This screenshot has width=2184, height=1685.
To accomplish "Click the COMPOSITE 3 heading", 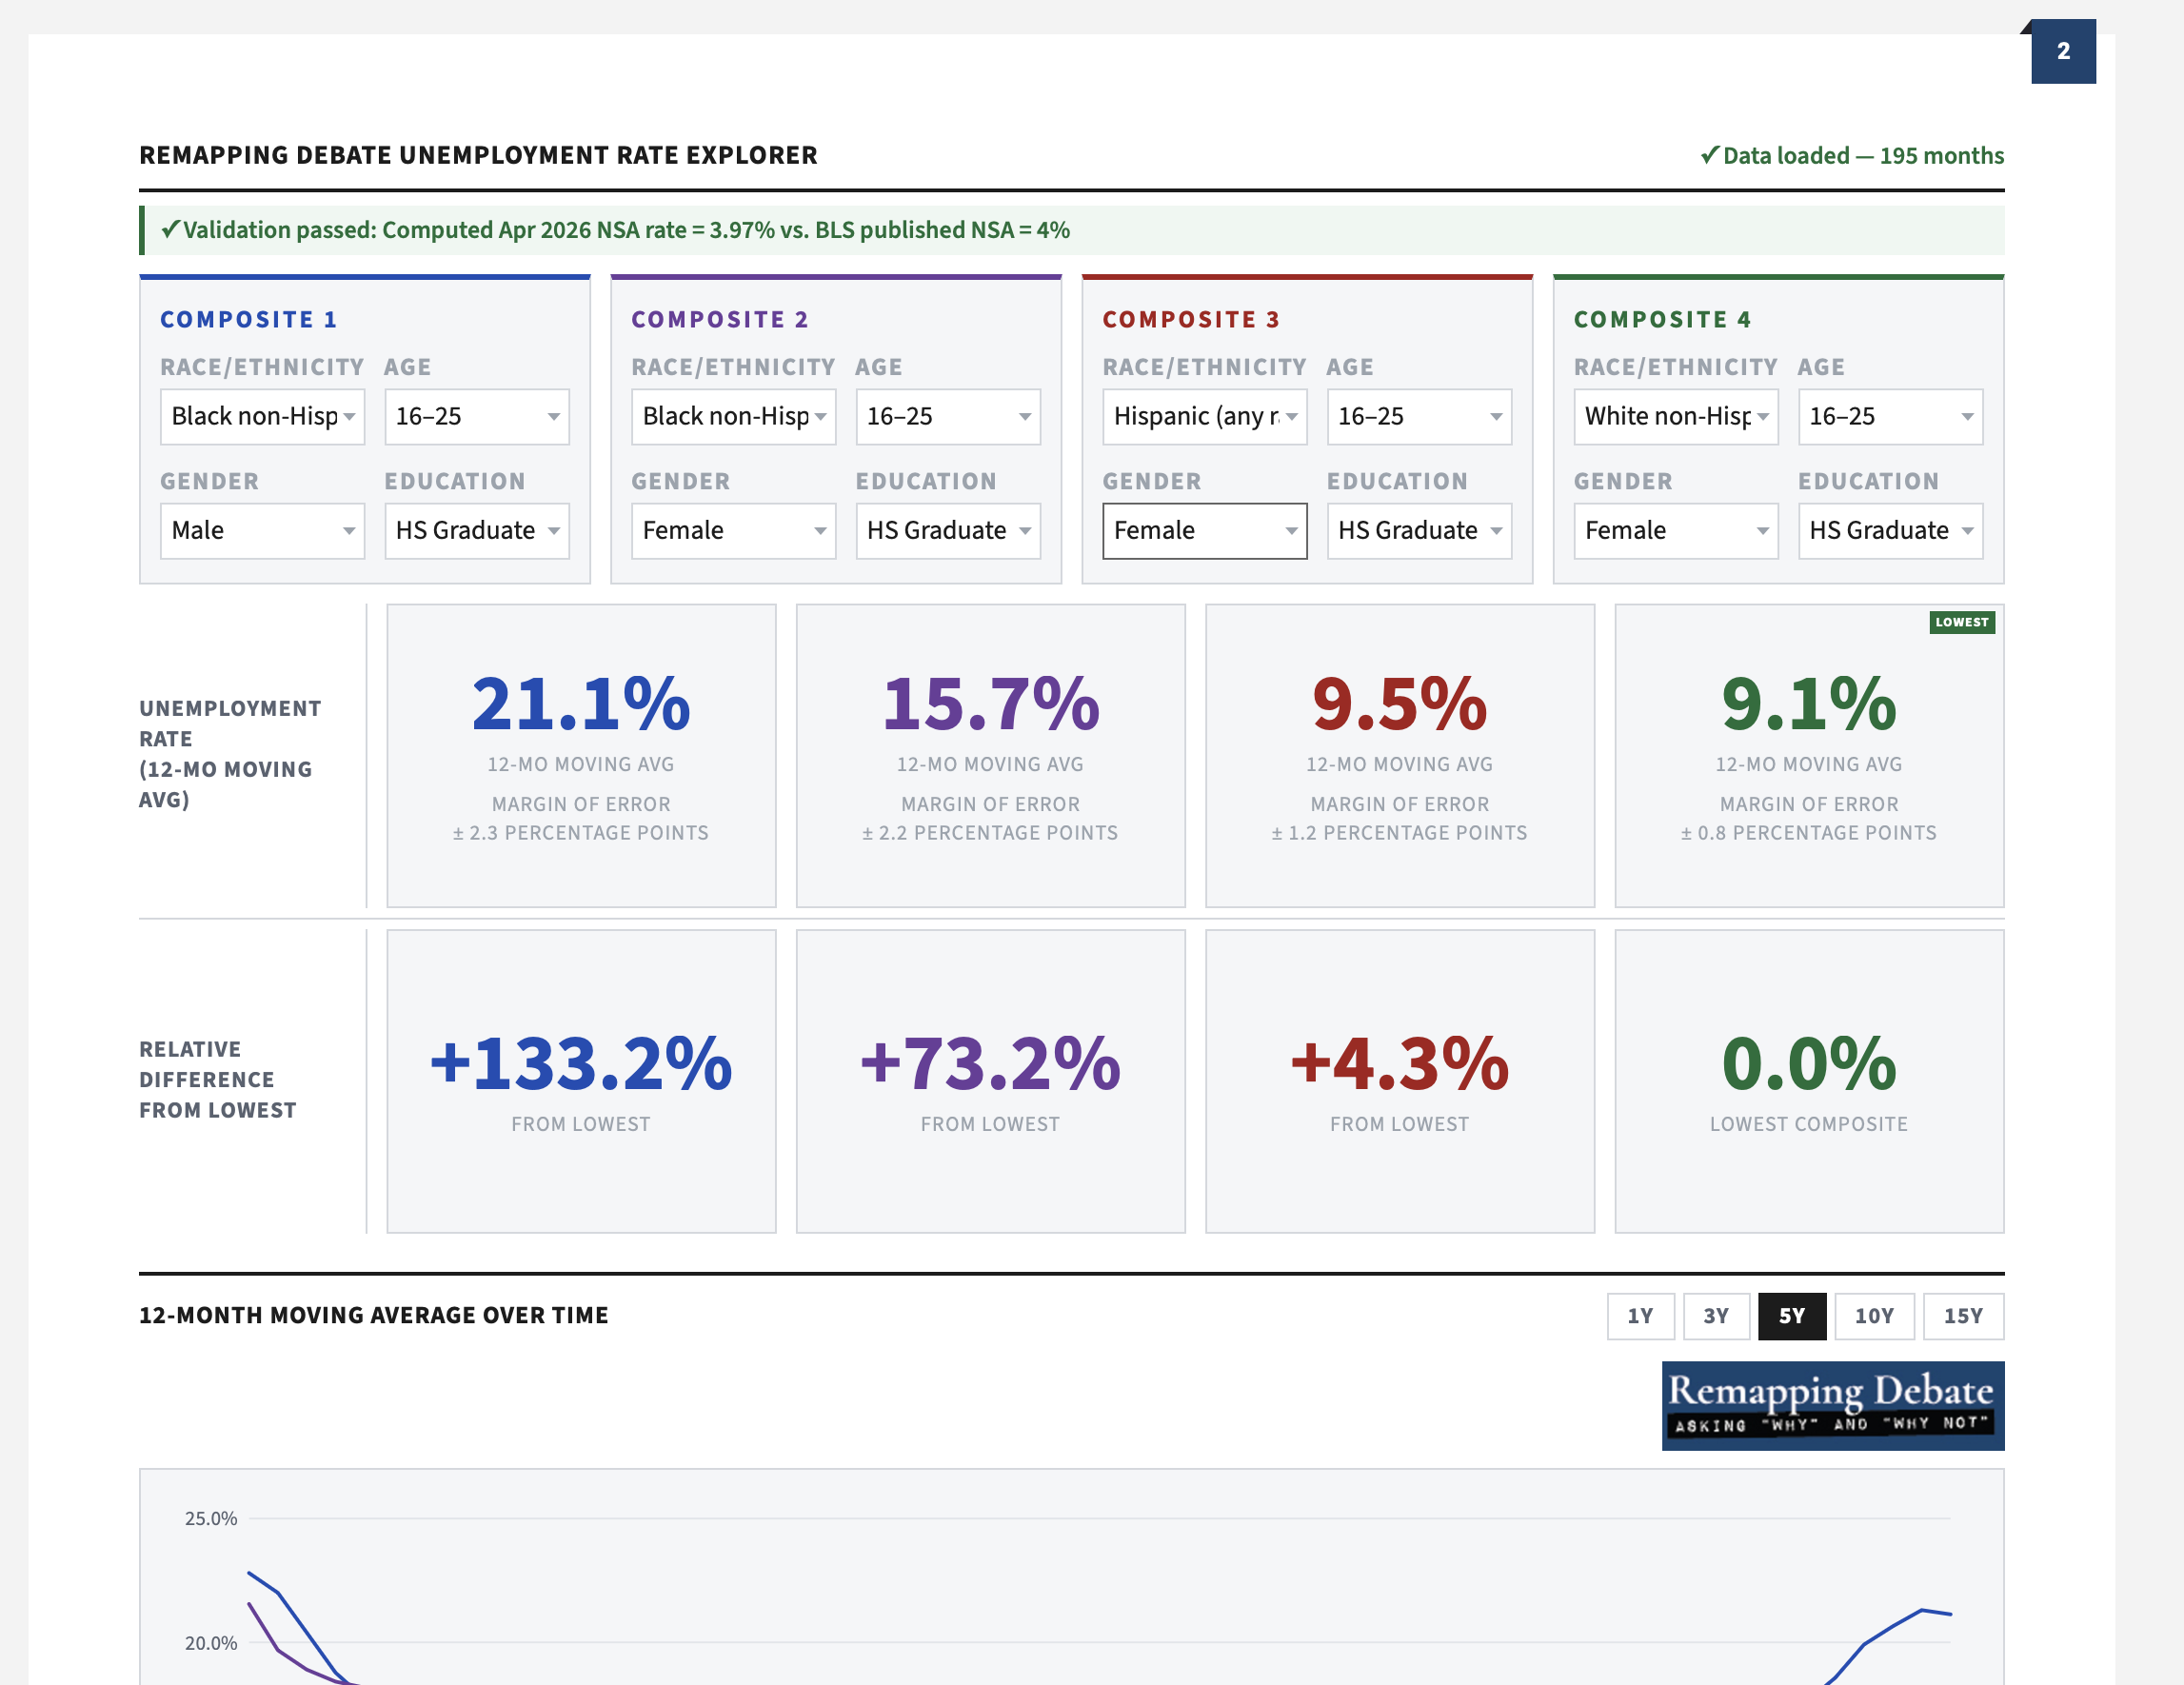I will click(1191, 320).
